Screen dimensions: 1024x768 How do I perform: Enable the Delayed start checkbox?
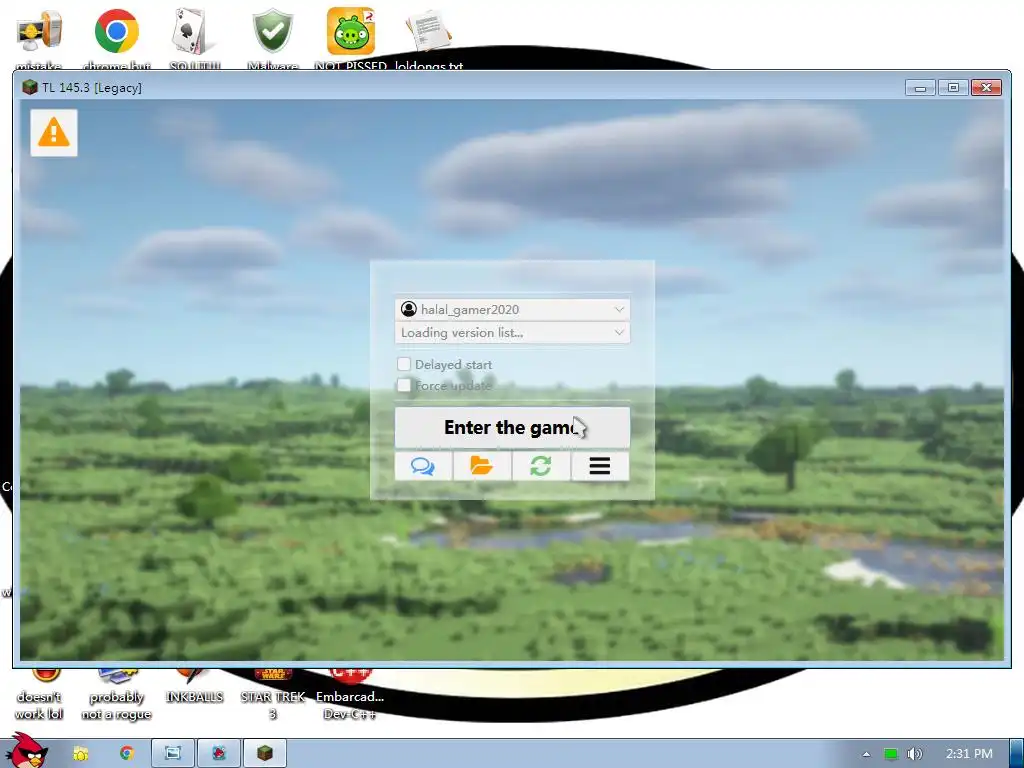tap(404, 364)
